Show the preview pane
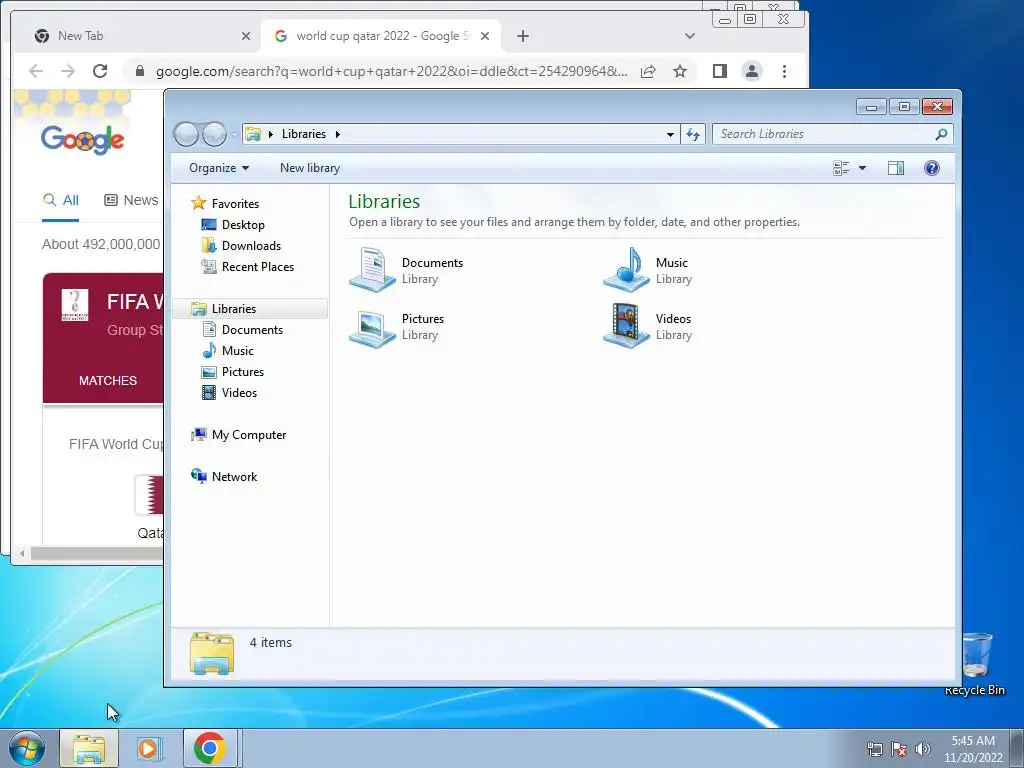The height and width of the screenshot is (768, 1024). [x=896, y=168]
